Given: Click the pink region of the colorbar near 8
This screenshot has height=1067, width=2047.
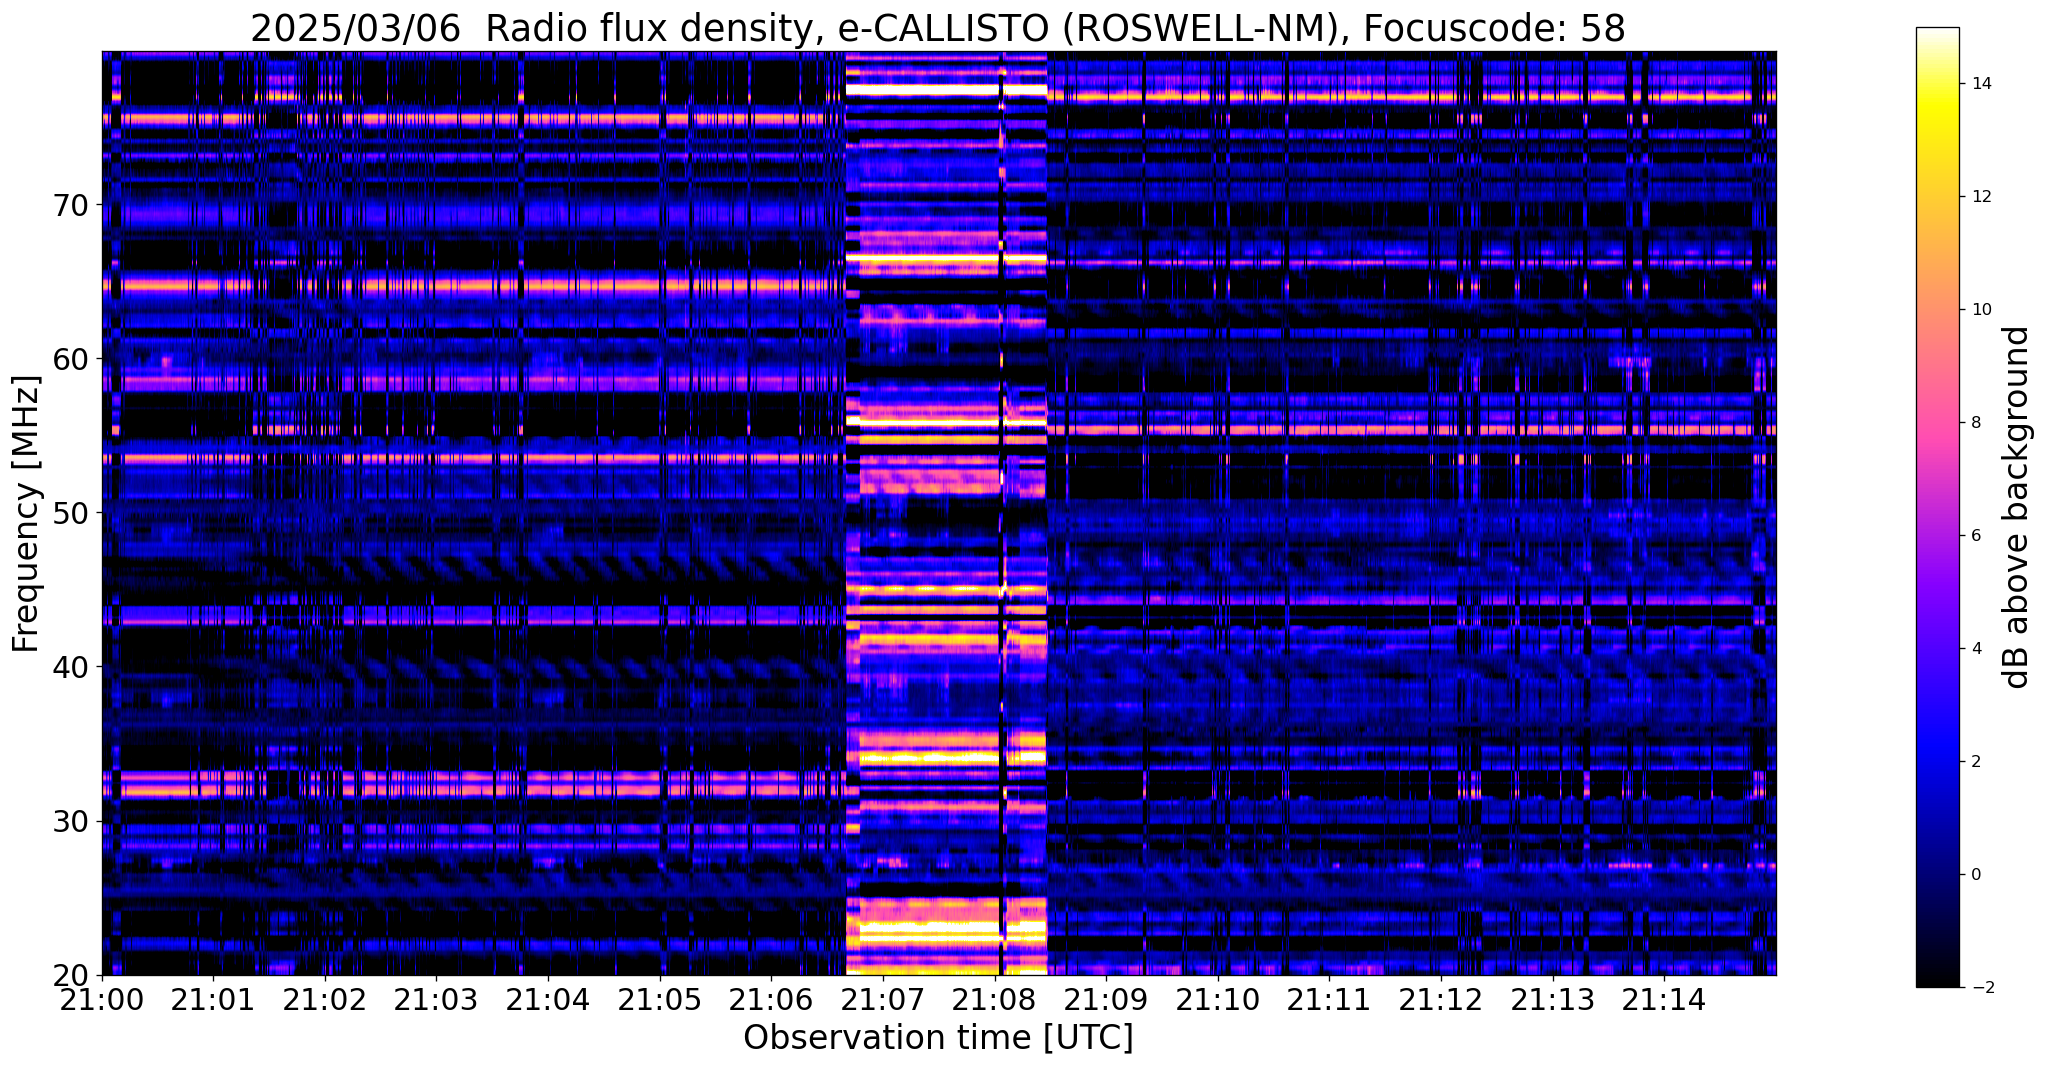Looking at the screenshot, I should [x=1937, y=423].
